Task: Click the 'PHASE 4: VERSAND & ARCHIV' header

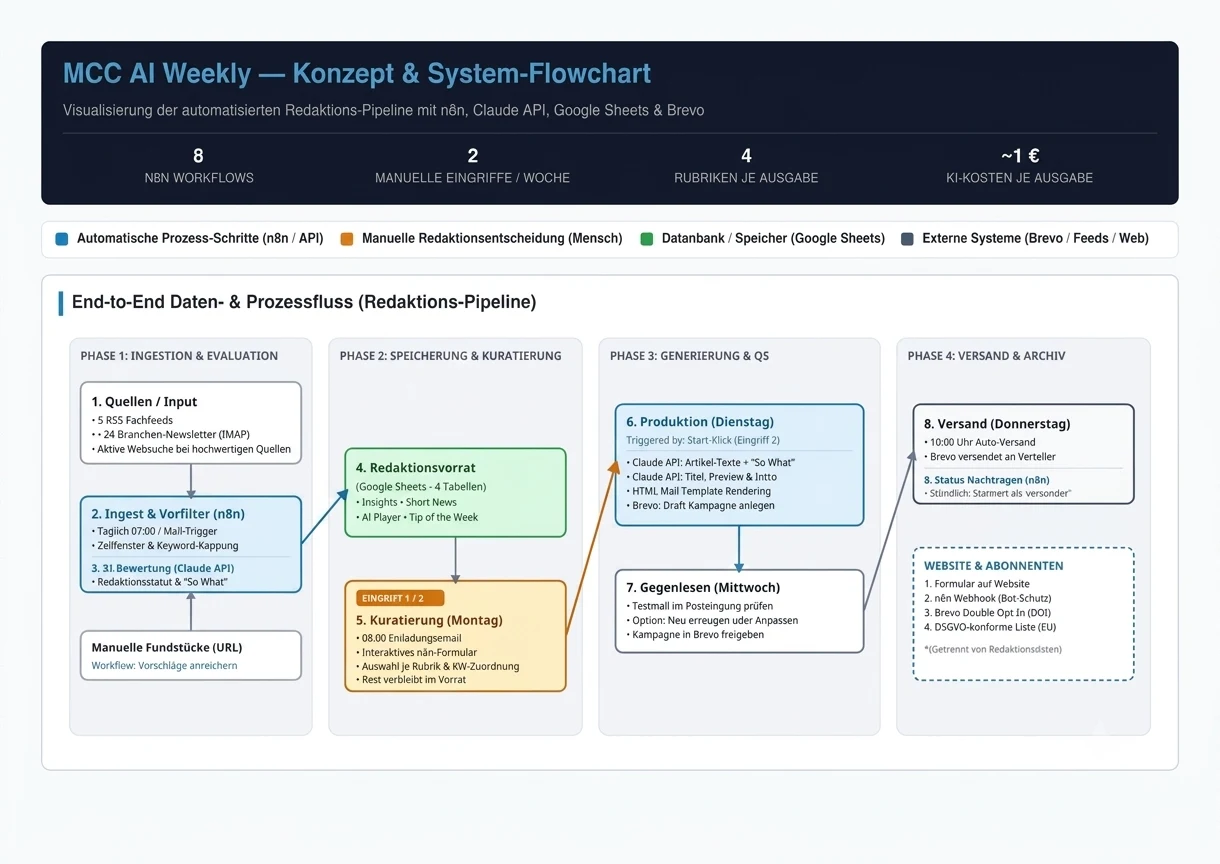Action: tap(986, 356)
